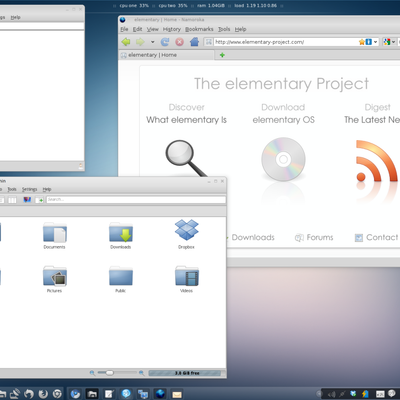Follow the 'What elementary Is' link
Image resolution: width=400 pixels, height=400 pixels.
[186, 120]
